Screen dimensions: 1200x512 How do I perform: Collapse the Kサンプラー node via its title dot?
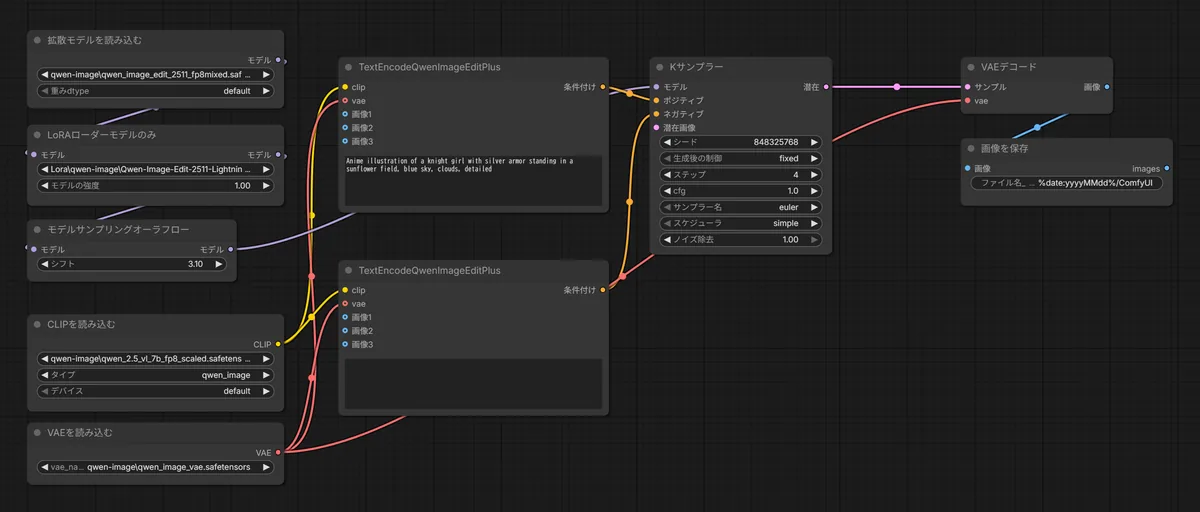coord(660,67)
